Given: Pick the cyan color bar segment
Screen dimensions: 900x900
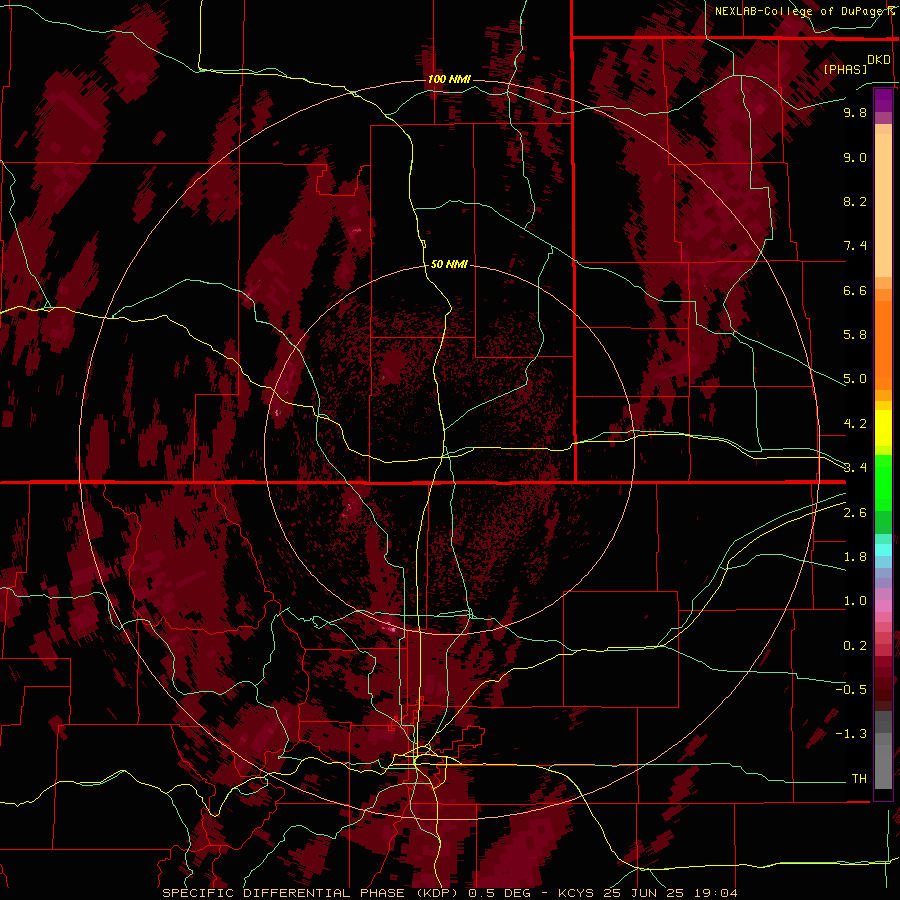Looking at the screenshot, I should 883,550.
